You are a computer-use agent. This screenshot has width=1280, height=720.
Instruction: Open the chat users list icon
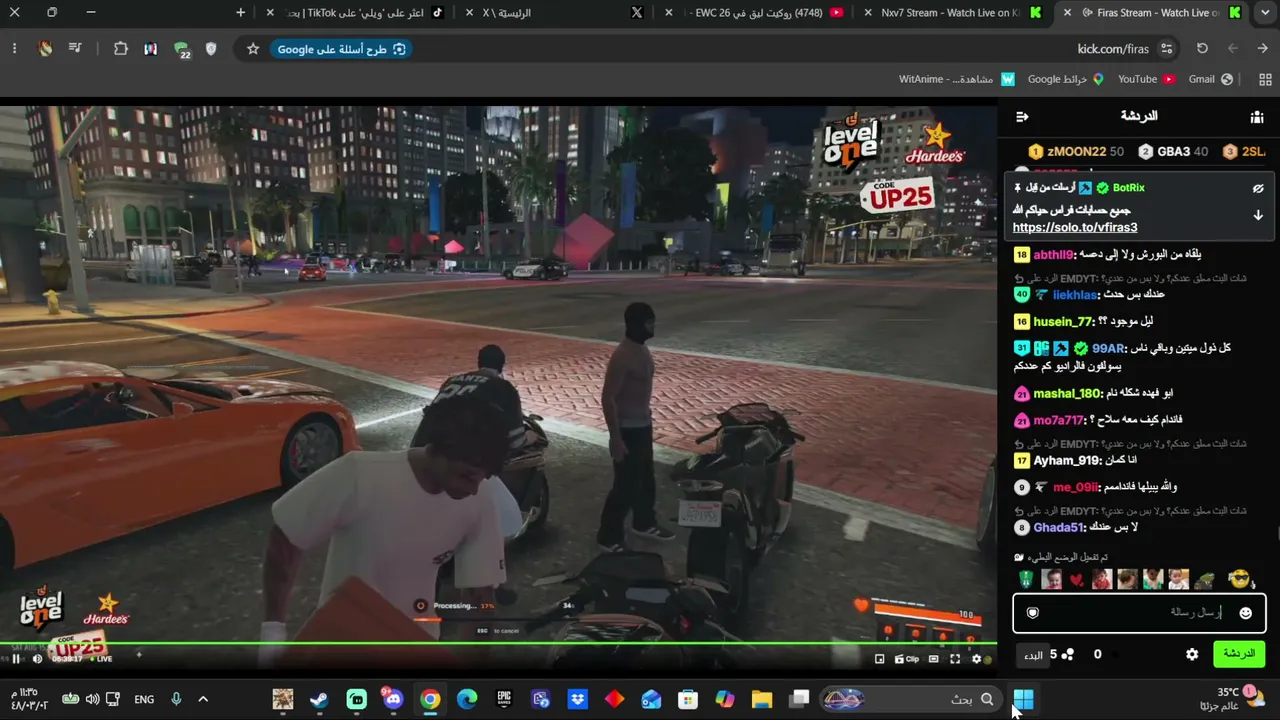1257,117
